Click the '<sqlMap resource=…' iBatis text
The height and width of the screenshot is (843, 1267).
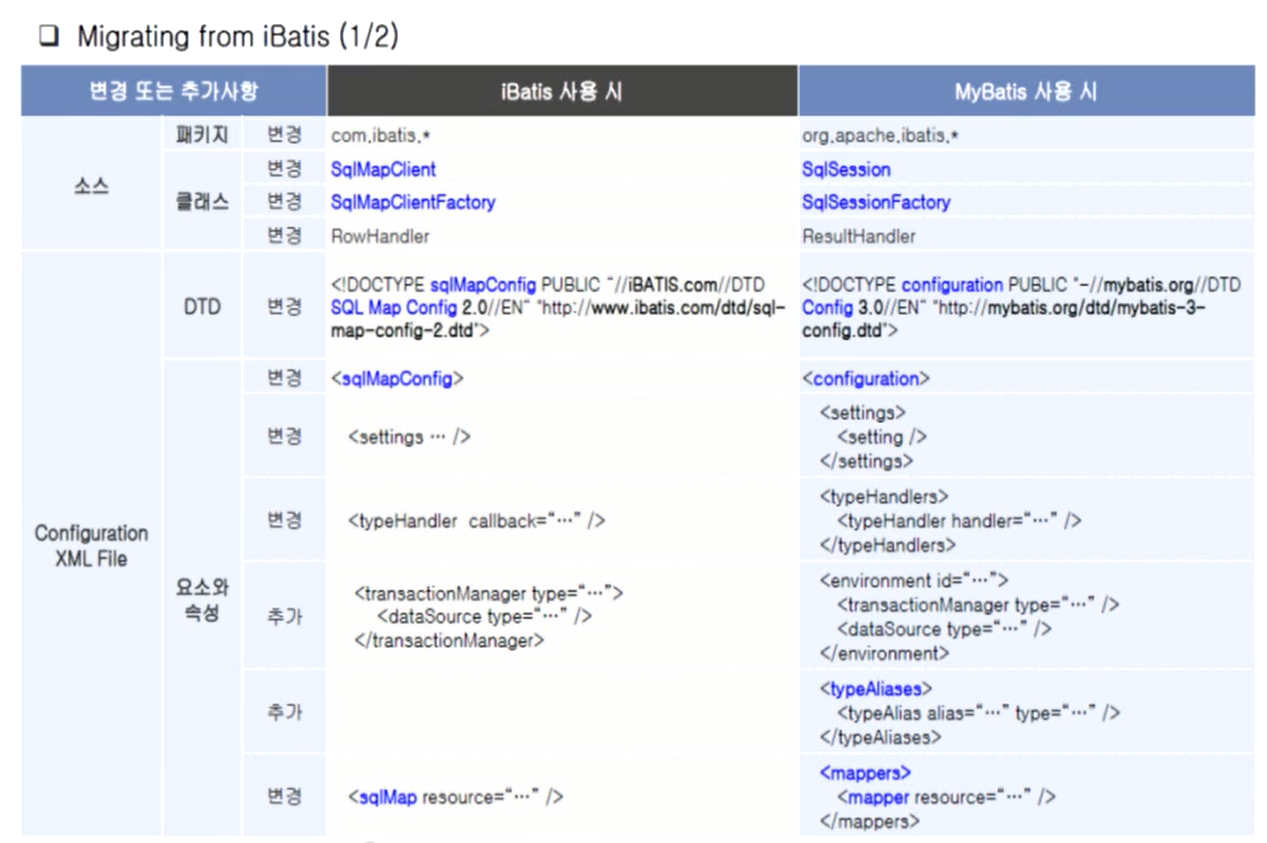456,797
